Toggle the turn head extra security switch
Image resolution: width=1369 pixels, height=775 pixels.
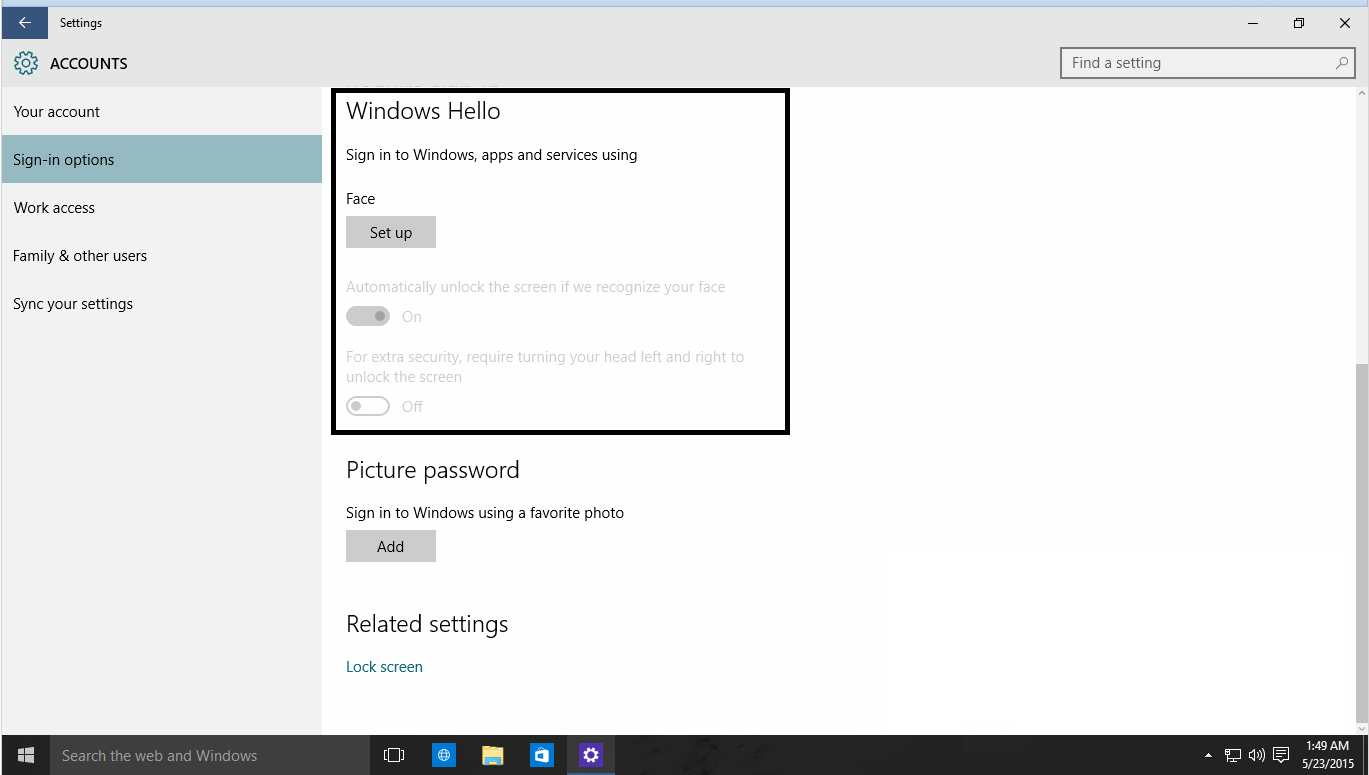click(368, 407)
